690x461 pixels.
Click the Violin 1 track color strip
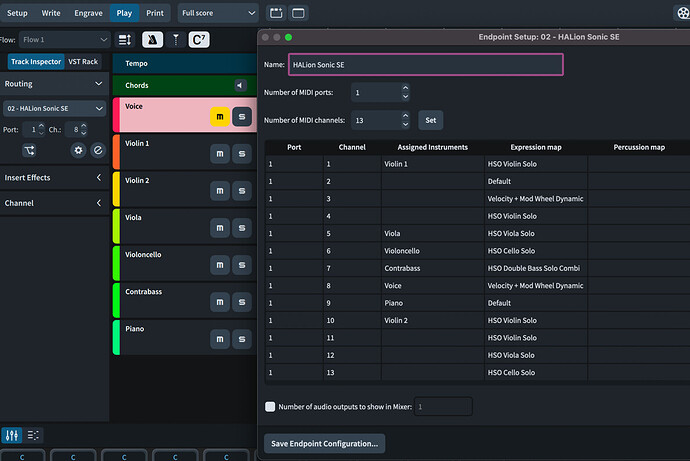coord(116,152)
